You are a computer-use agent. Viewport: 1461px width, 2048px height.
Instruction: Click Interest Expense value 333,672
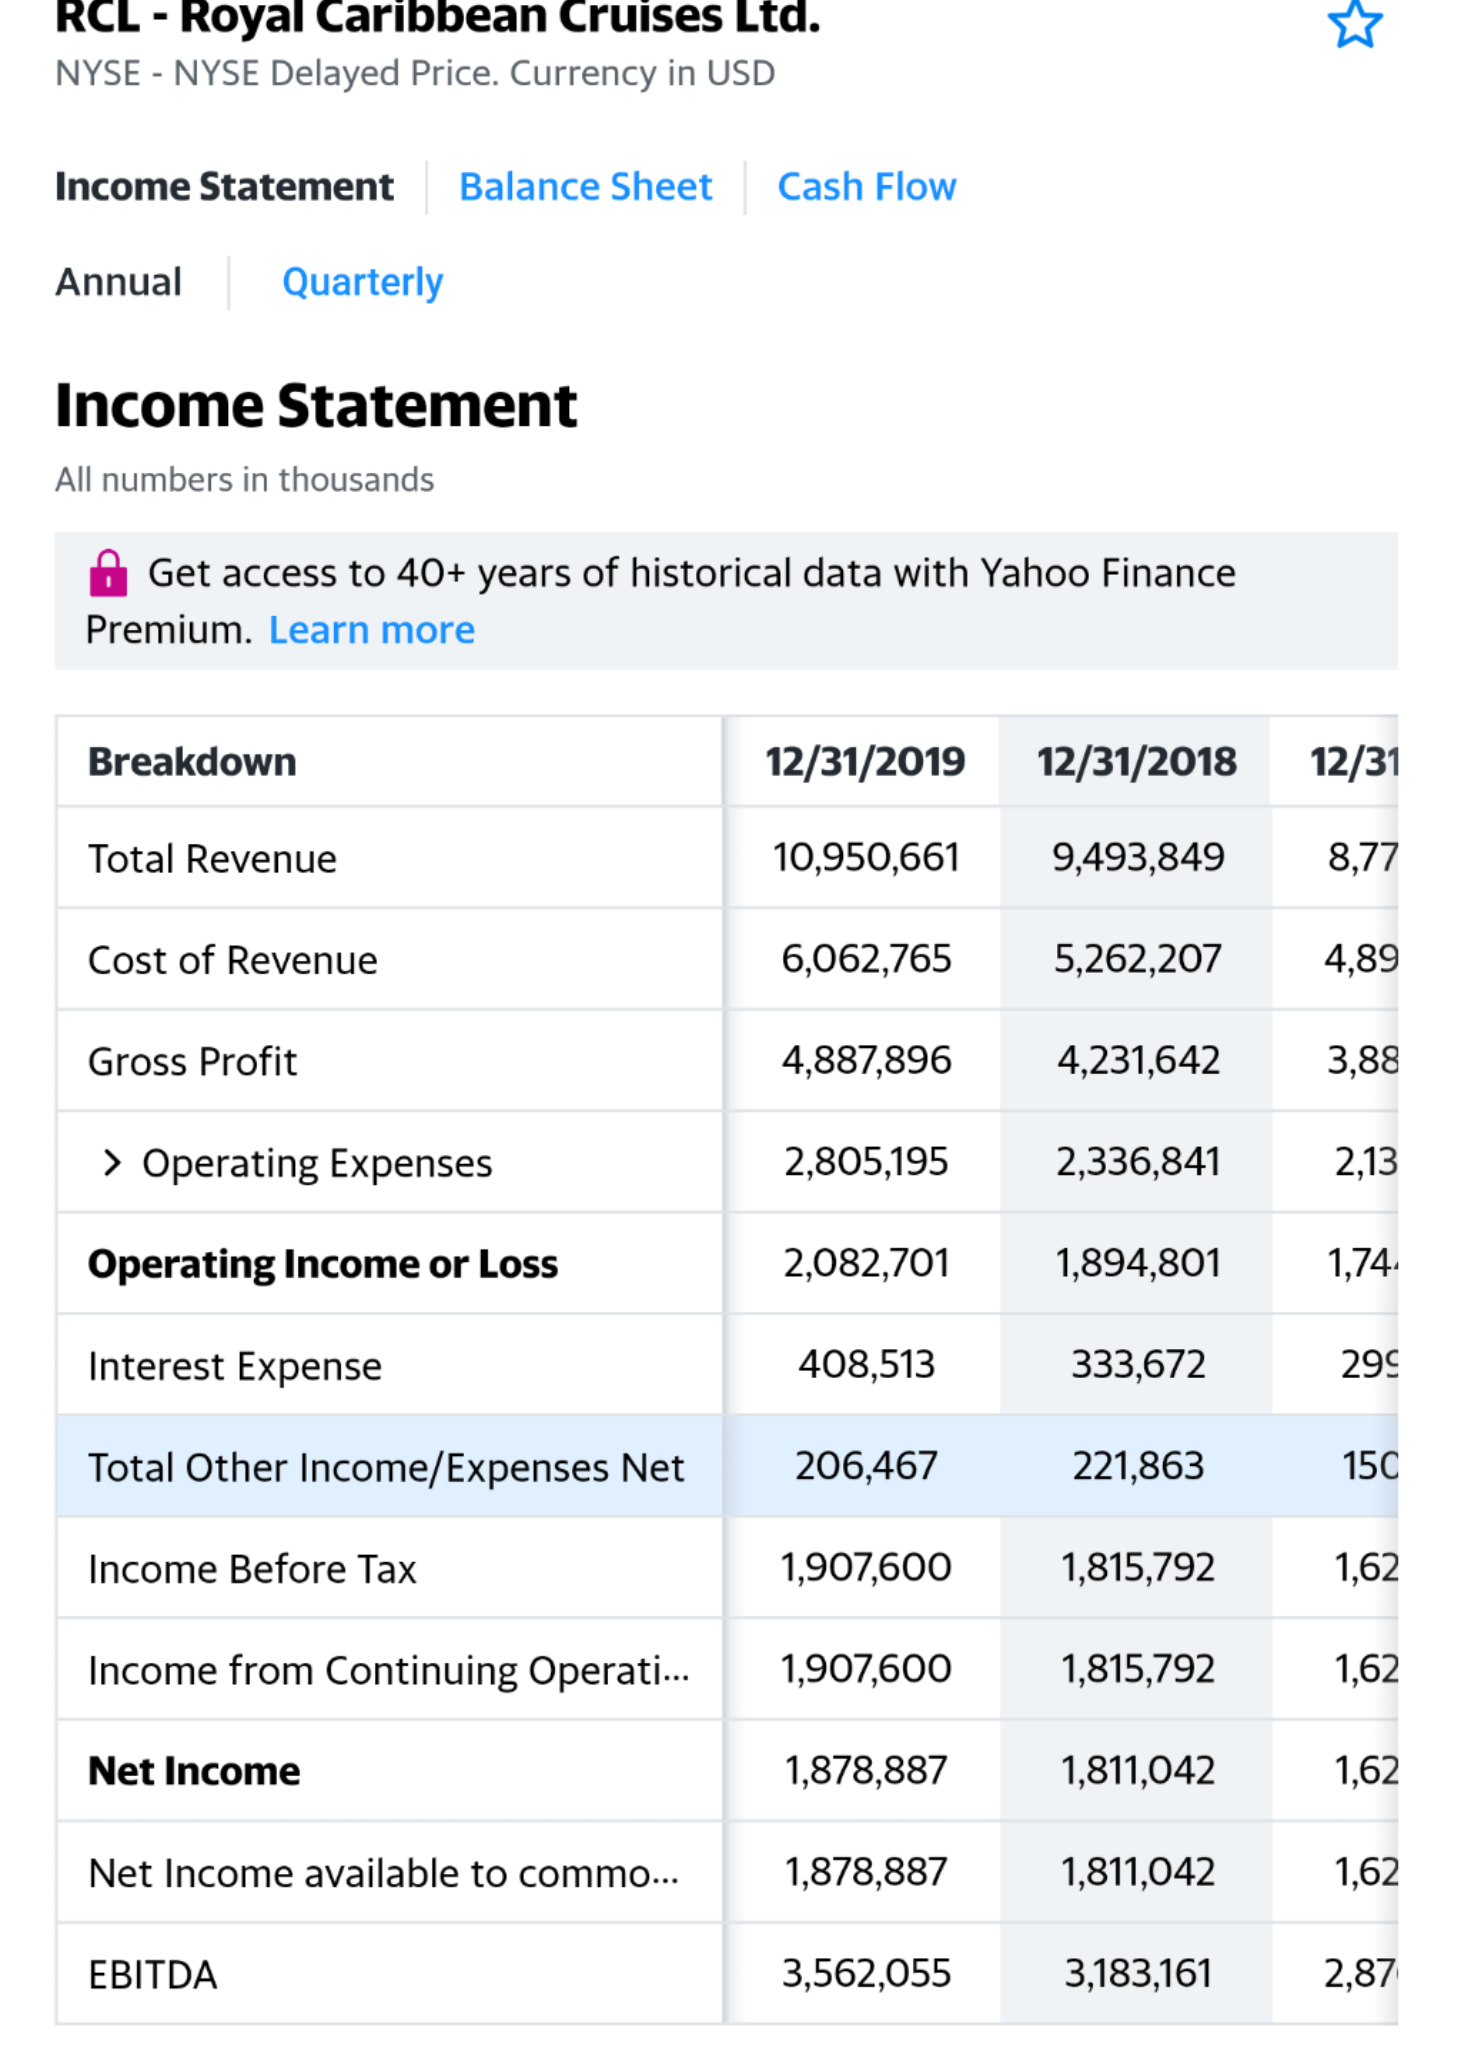1138,1364
